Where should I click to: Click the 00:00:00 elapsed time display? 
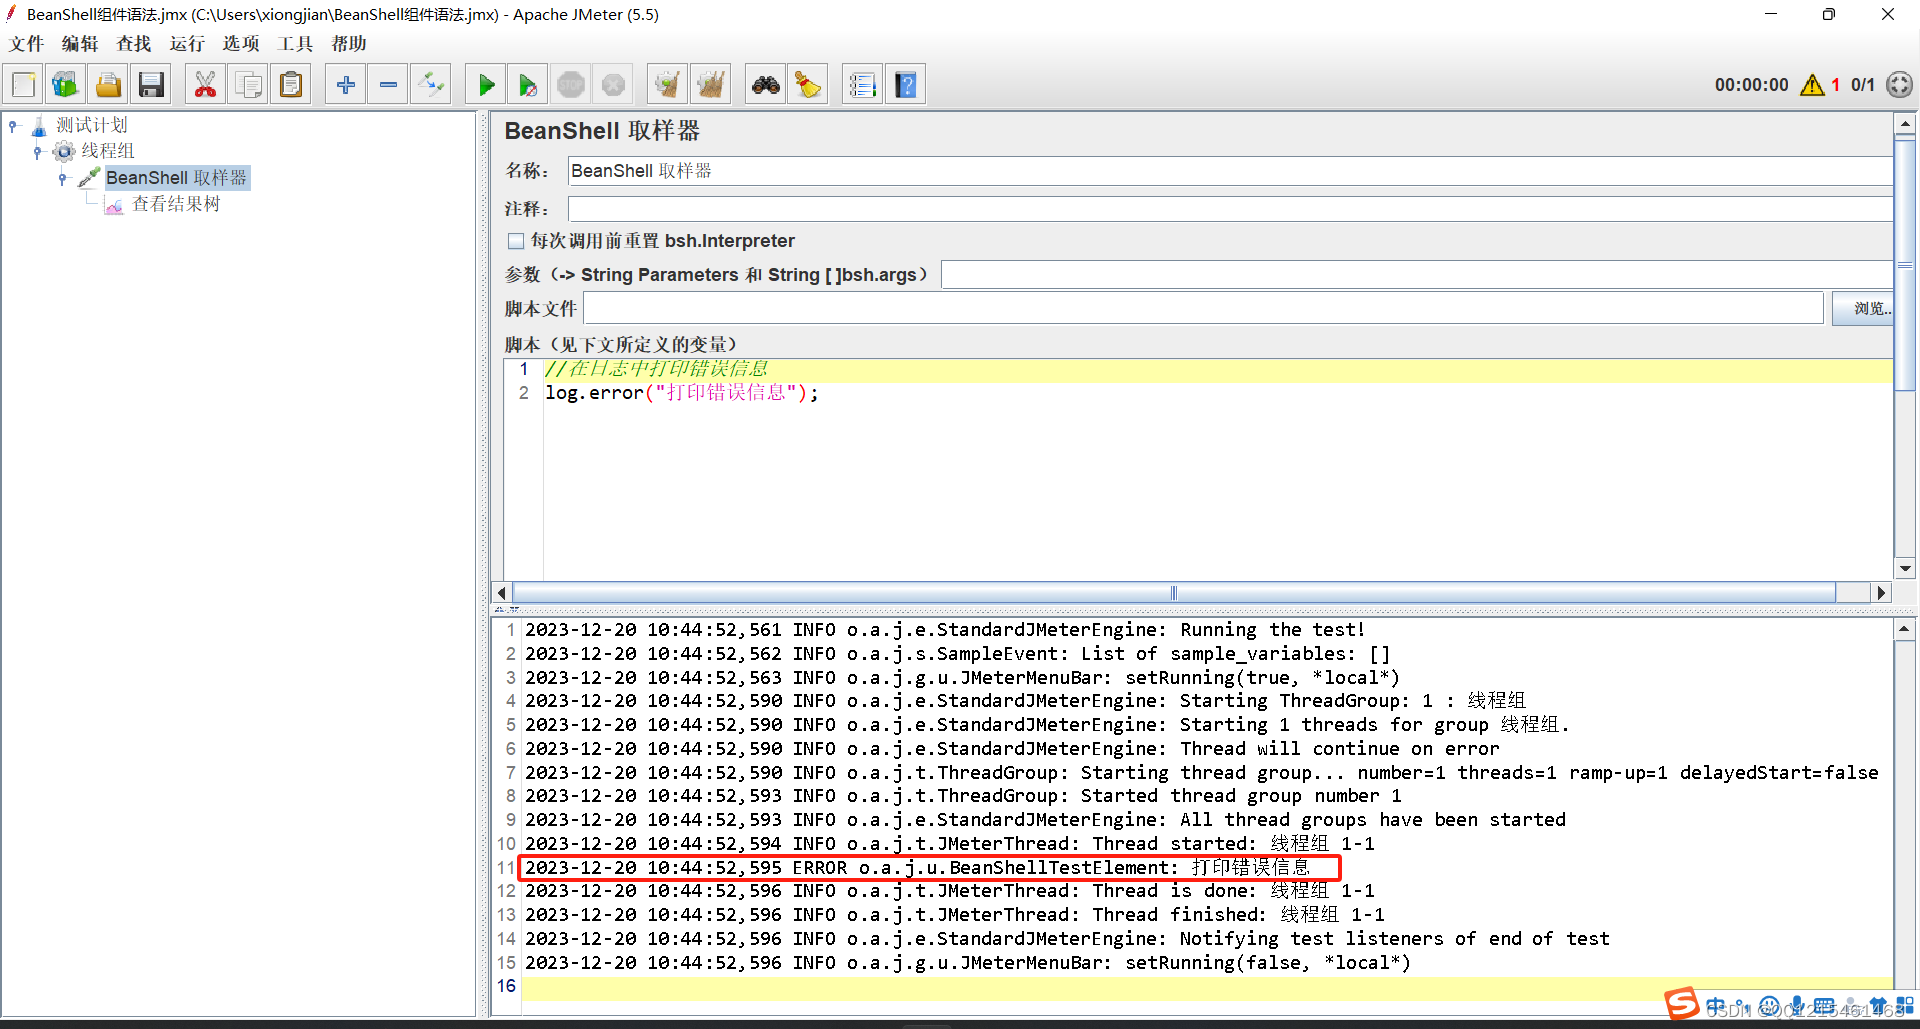1751,85
